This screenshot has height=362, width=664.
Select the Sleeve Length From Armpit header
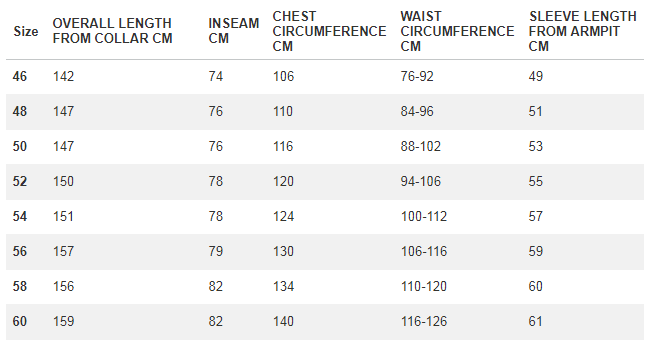582,31
